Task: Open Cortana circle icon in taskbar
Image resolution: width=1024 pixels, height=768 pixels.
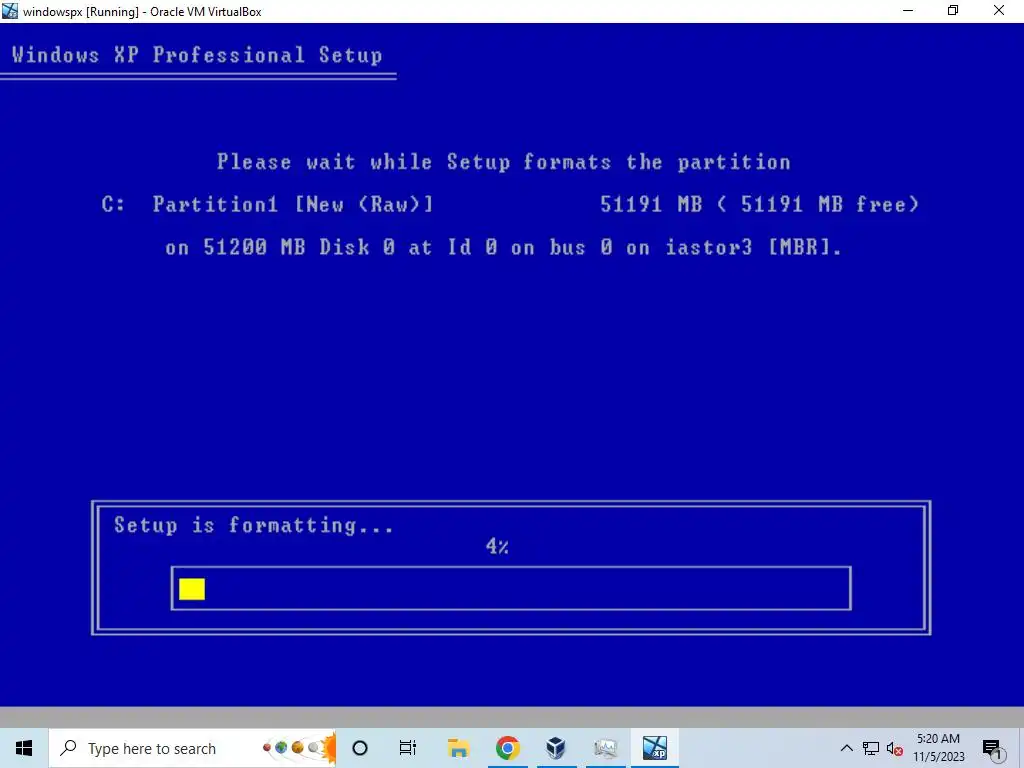Action: tap(360, 748)
